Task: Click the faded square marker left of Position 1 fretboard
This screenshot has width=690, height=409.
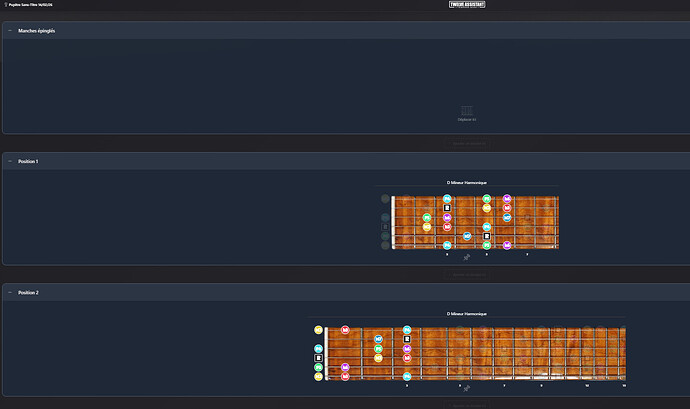Action: (385, 226)
